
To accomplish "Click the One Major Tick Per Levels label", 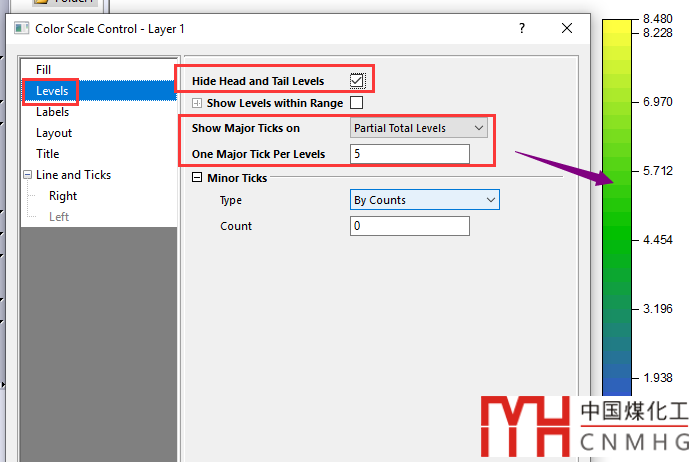I will [x=258, y=154].
